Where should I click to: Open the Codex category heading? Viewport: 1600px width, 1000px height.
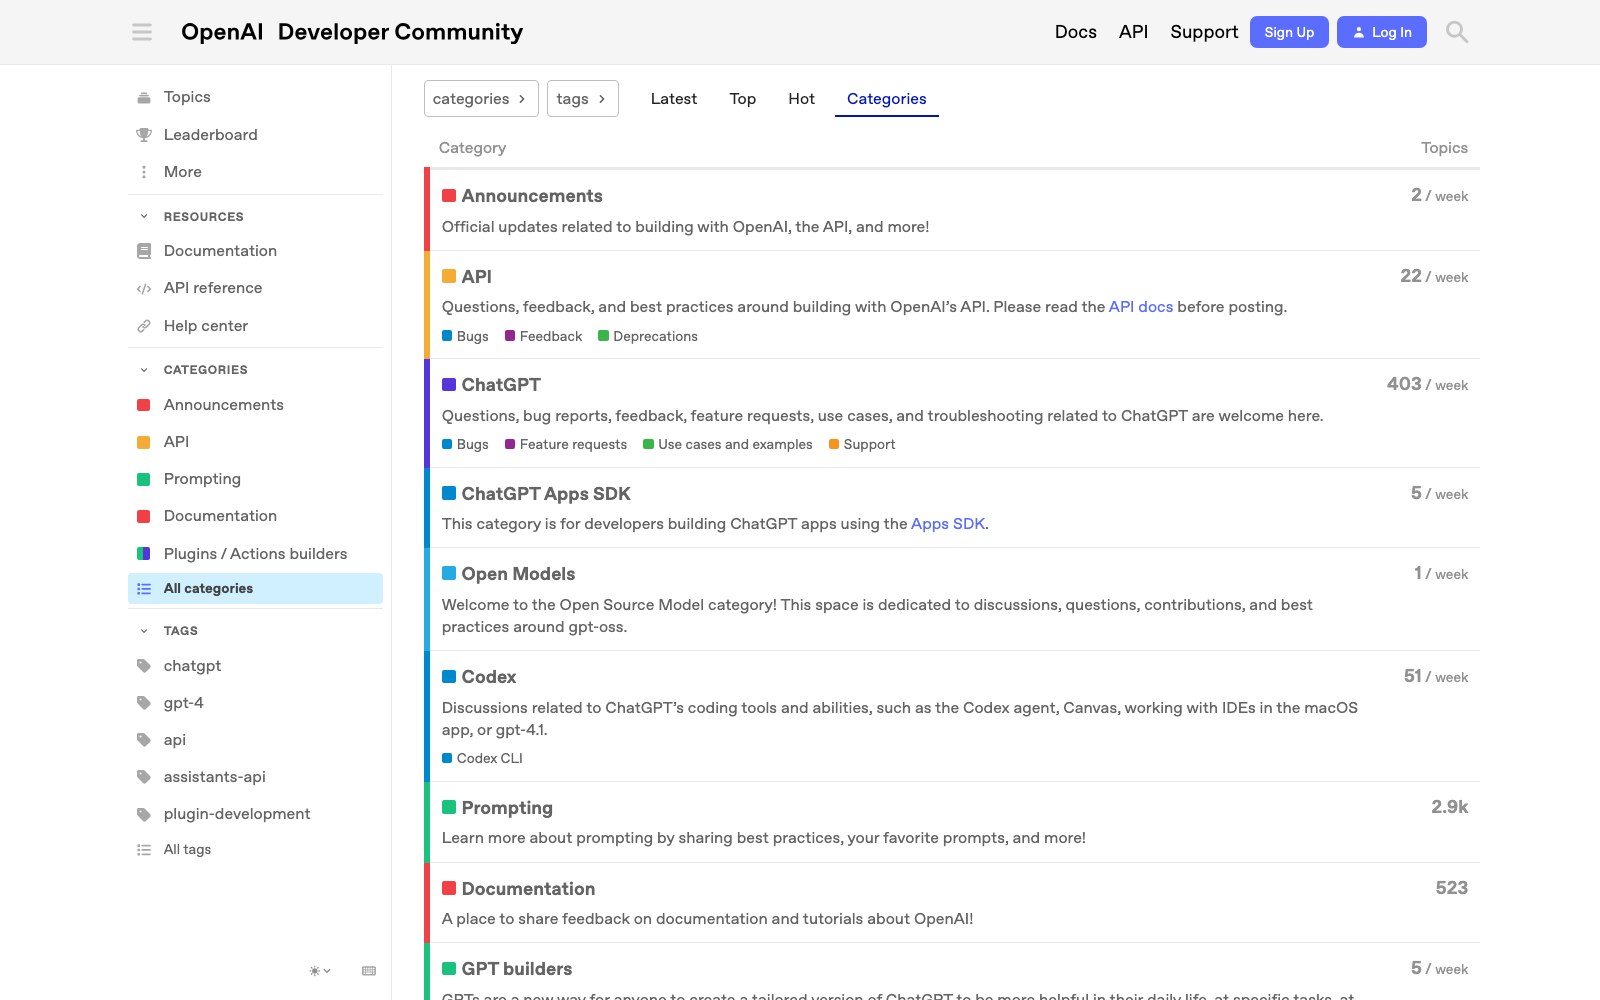pyautogui.click(x=489, y=677)
